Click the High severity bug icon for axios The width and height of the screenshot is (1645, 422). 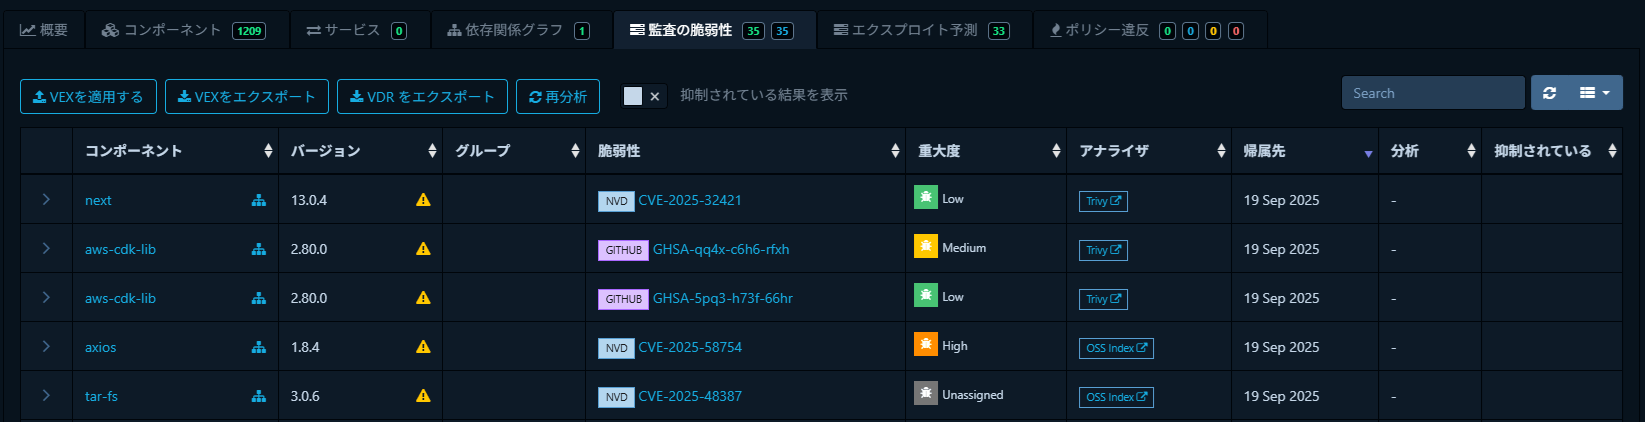click(925, 344)
